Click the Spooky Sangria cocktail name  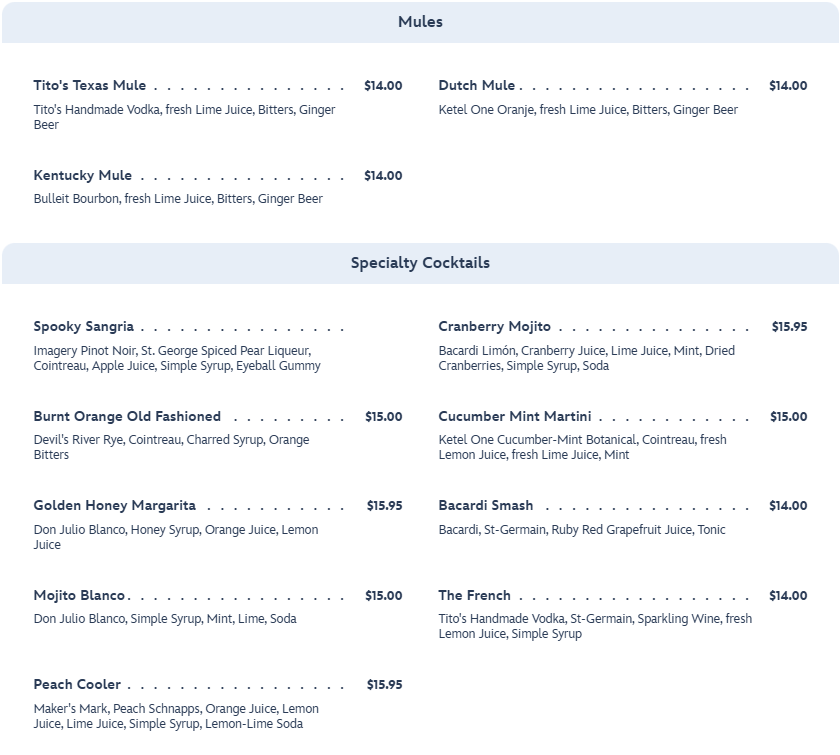(84, 327)
